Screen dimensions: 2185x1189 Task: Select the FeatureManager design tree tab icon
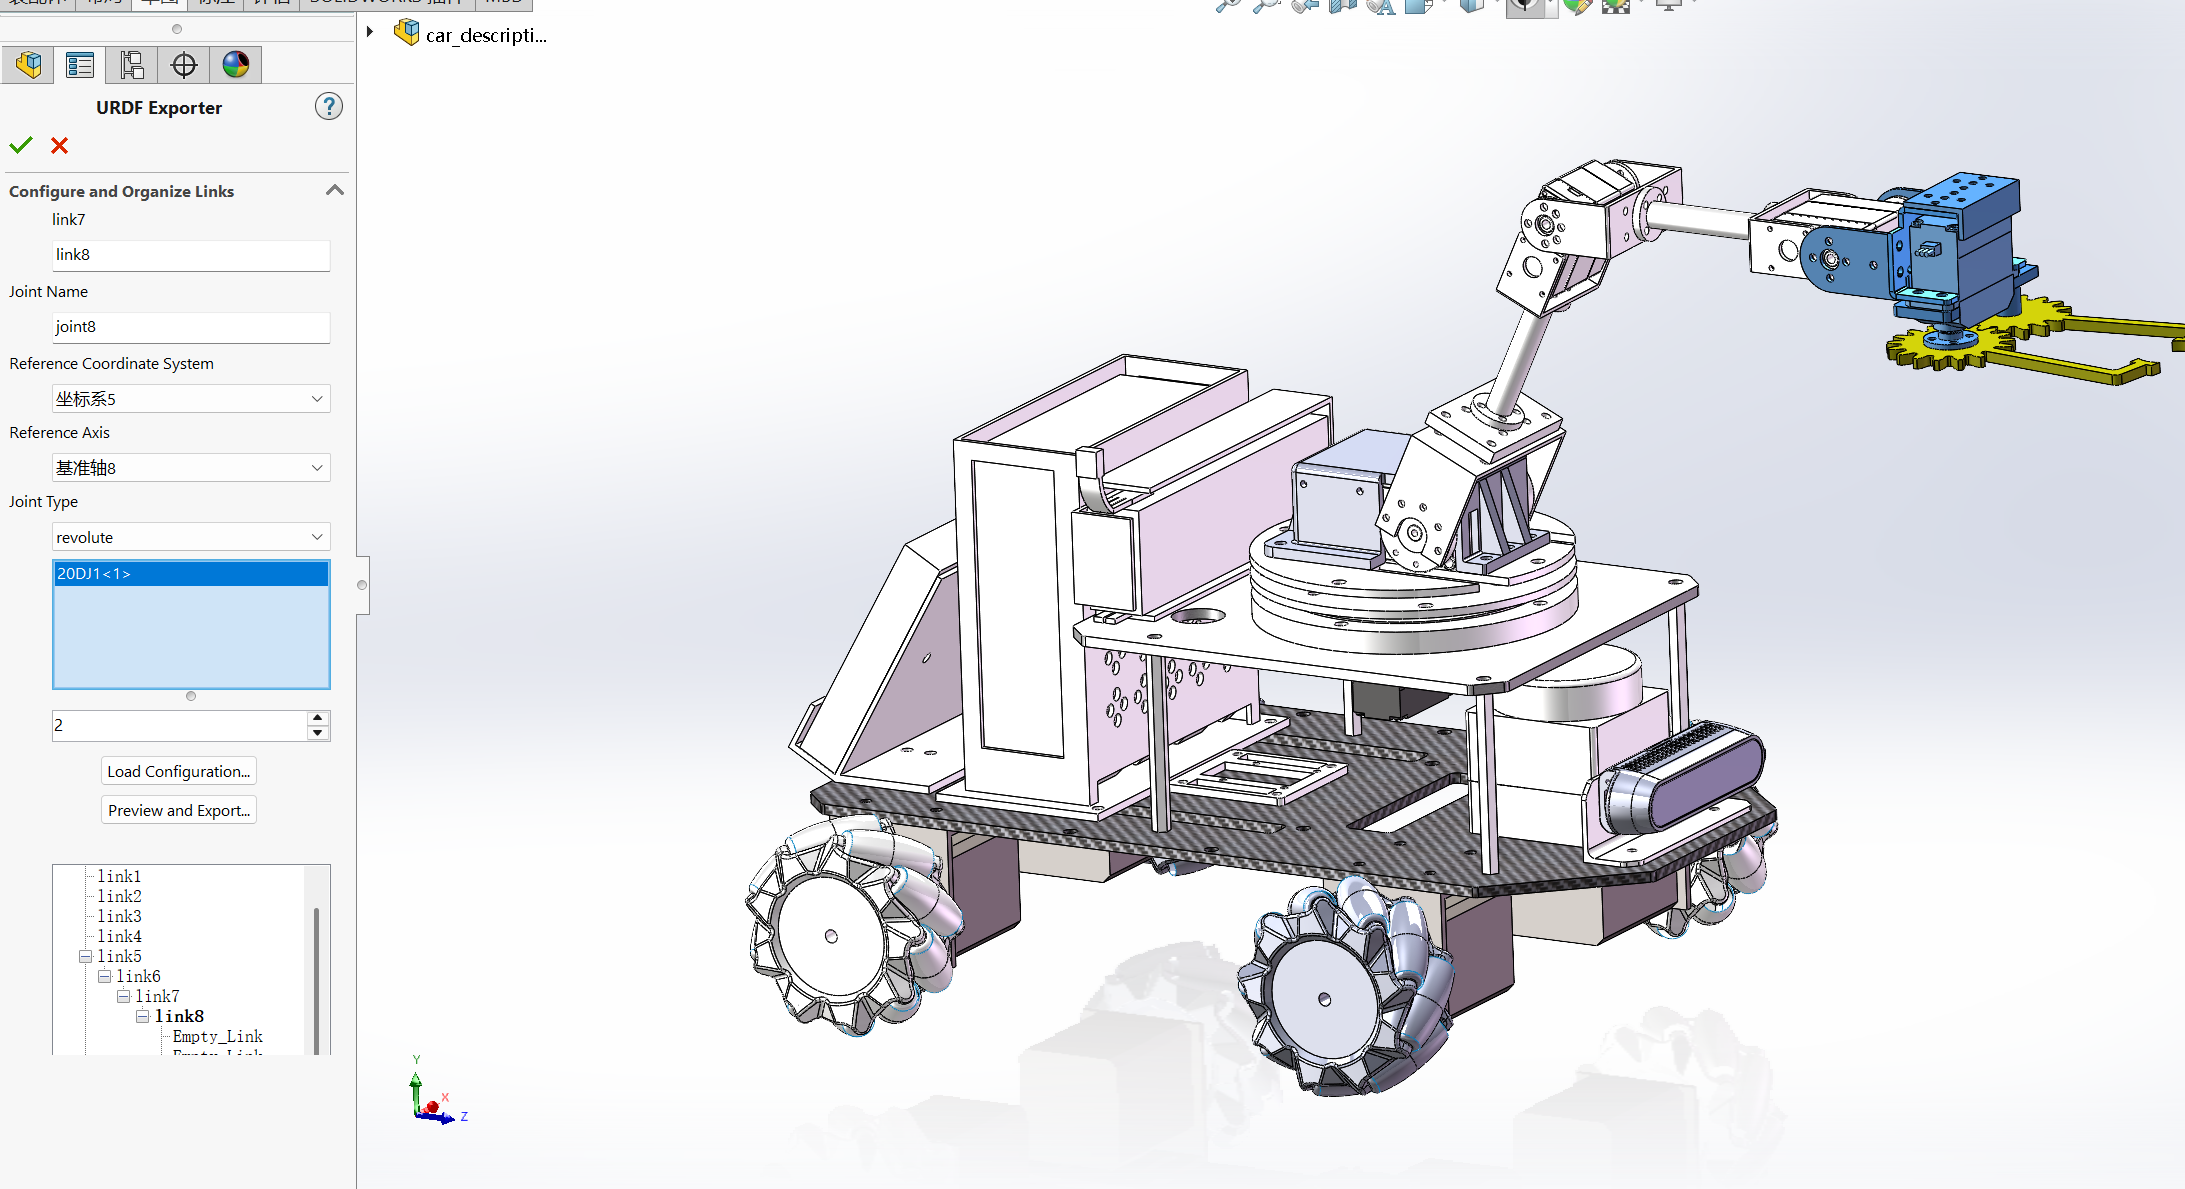pos(28,64)
